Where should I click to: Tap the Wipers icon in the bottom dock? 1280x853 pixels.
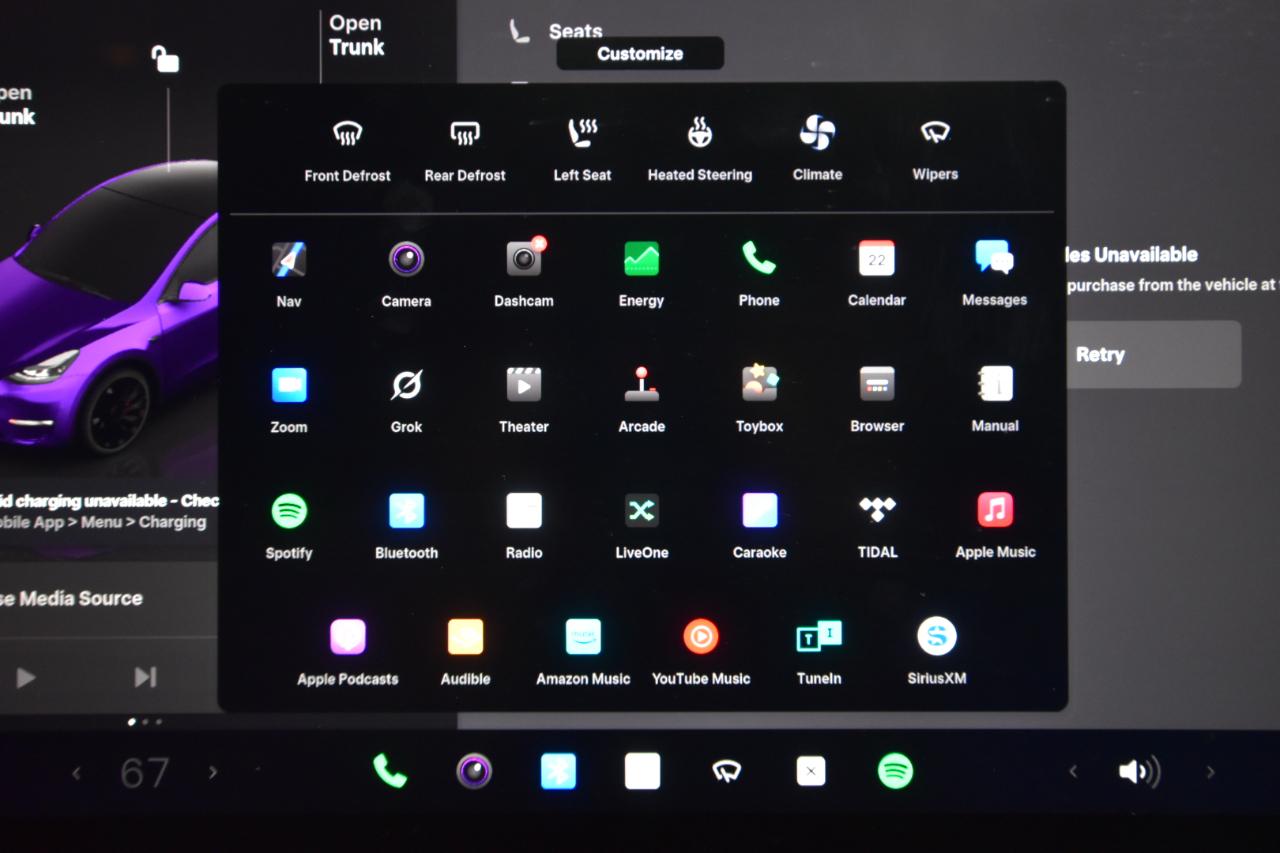[726, 771]
